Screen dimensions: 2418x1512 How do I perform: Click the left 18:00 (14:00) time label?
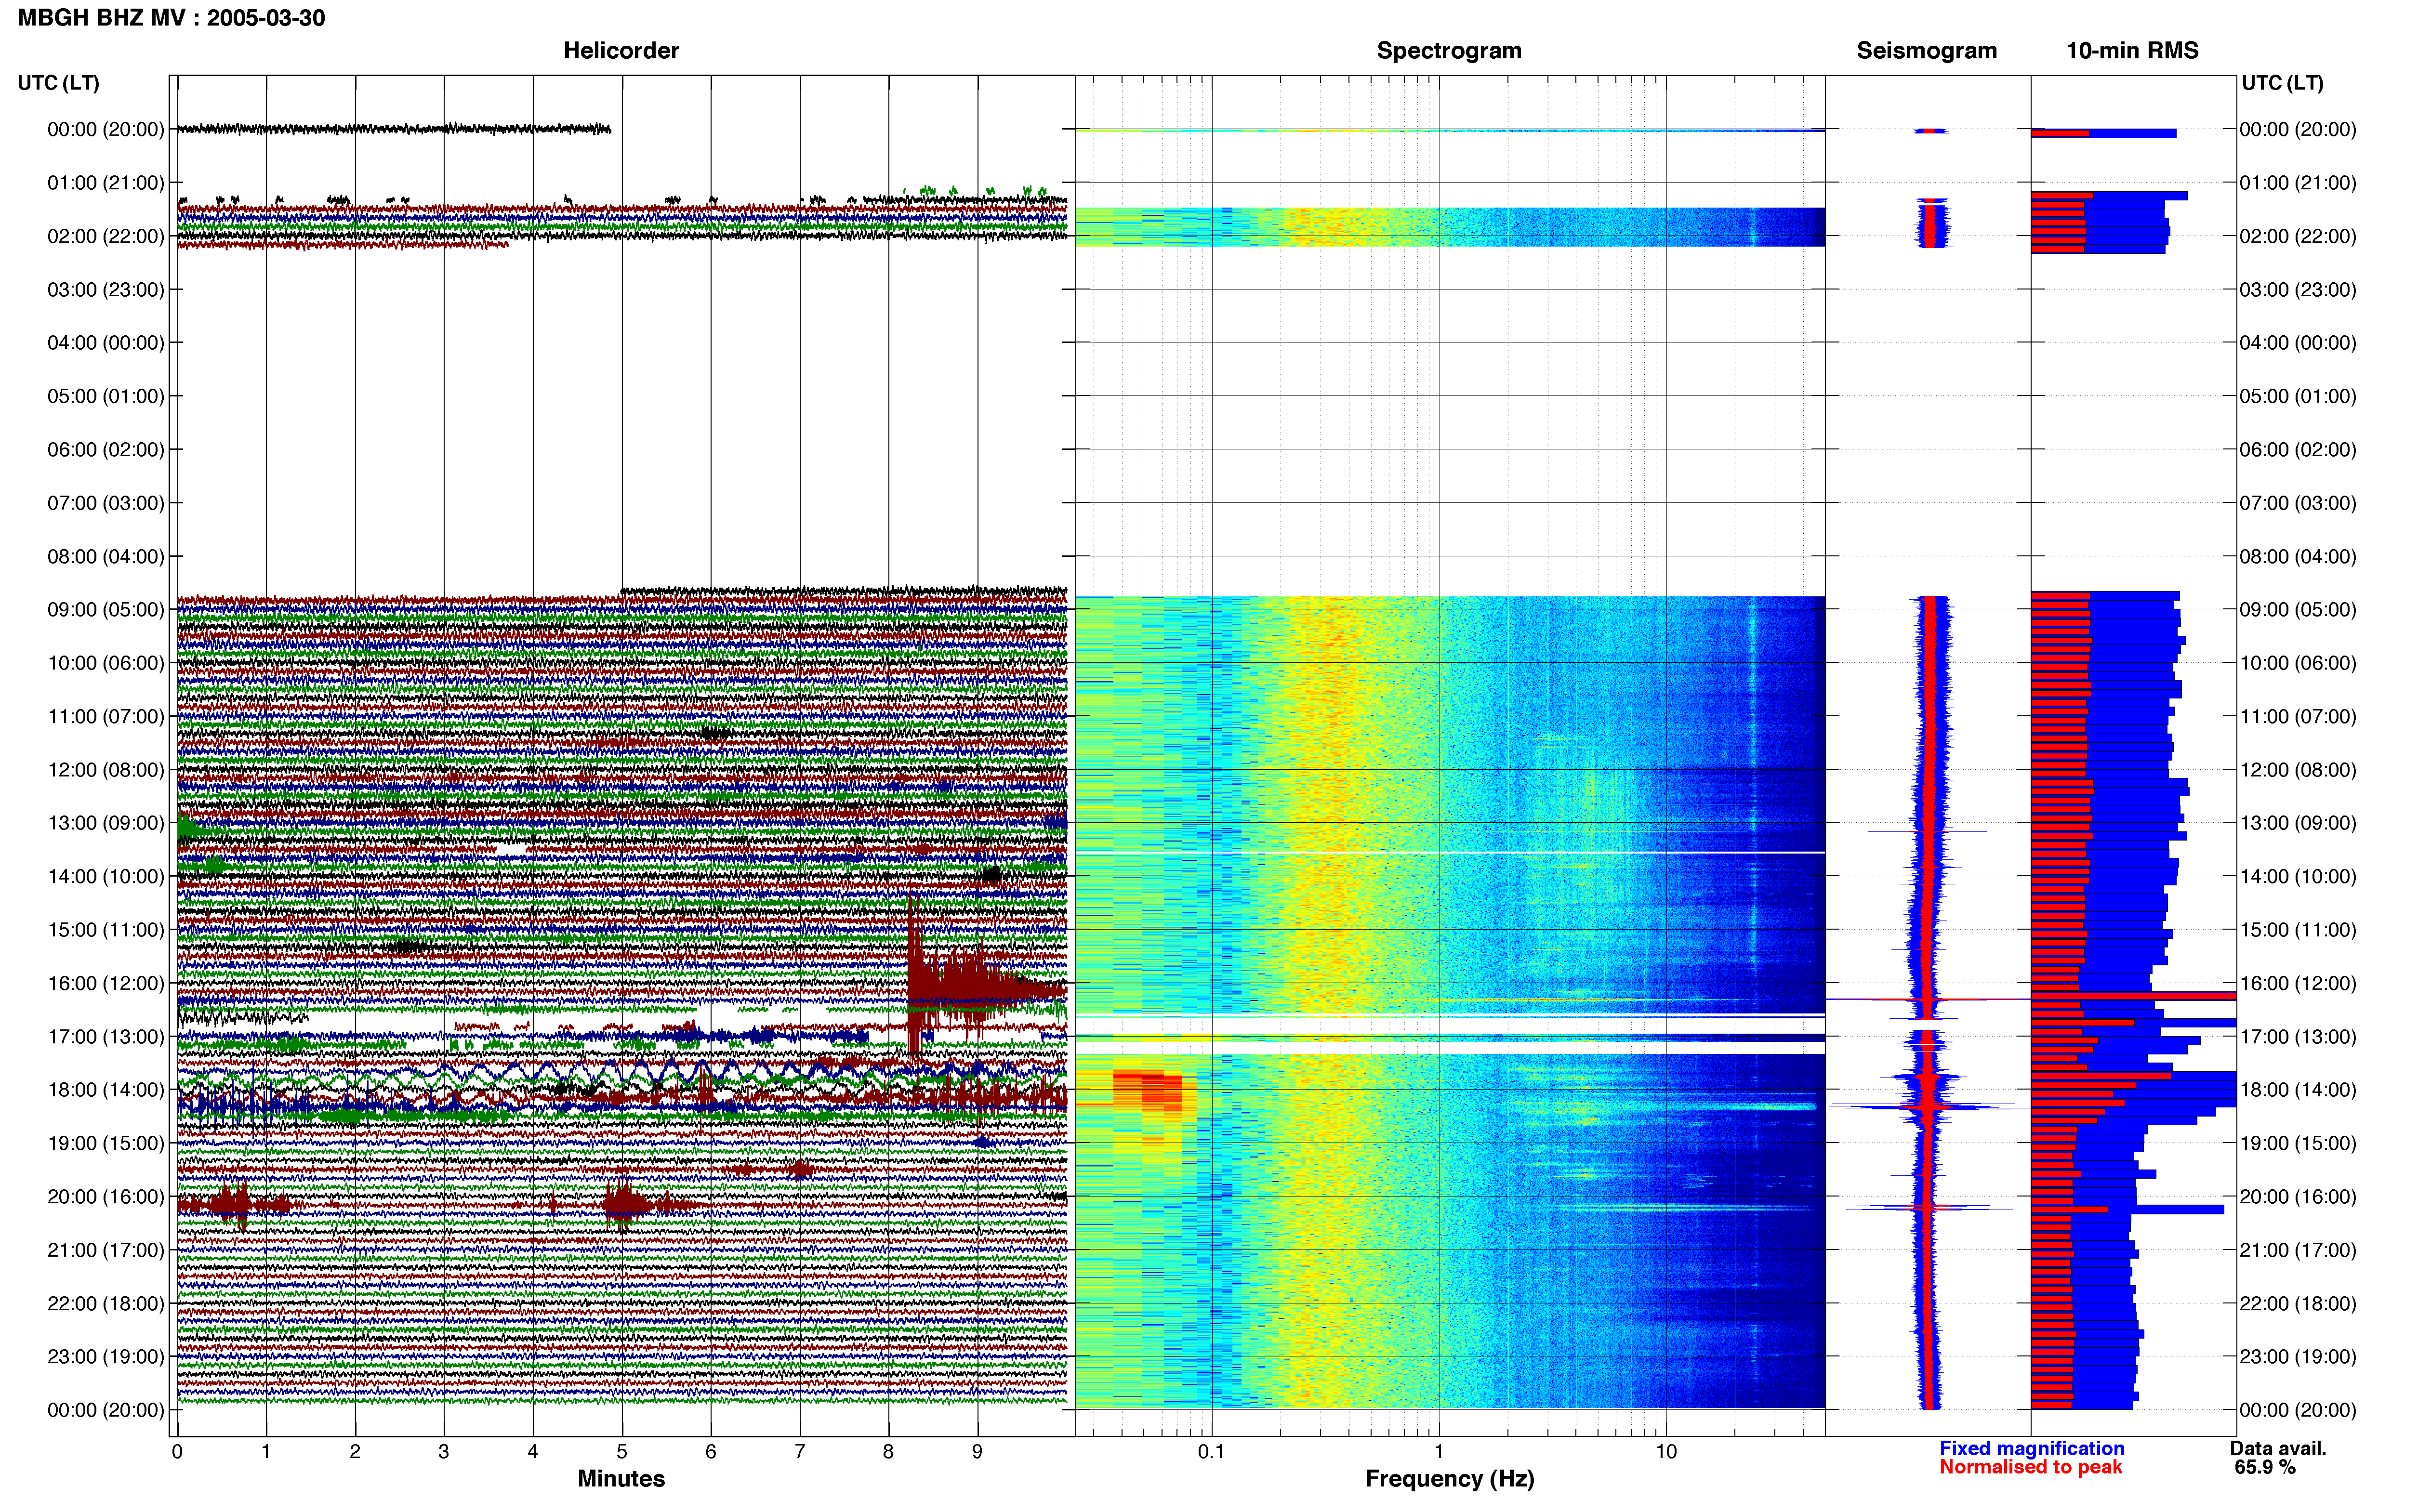(105, 1089)
